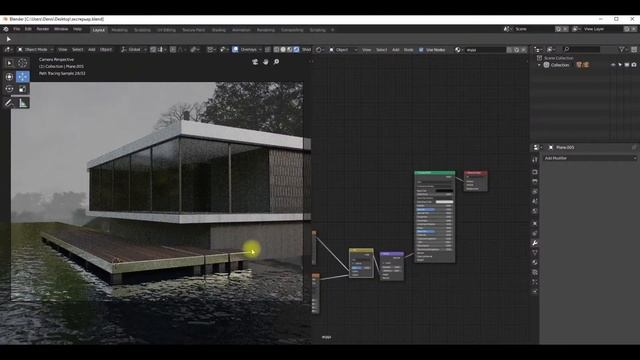The width and height of the screenshot is (640, 360).
Task: Open the Object Data triangle tab
Action: (535, 253)
